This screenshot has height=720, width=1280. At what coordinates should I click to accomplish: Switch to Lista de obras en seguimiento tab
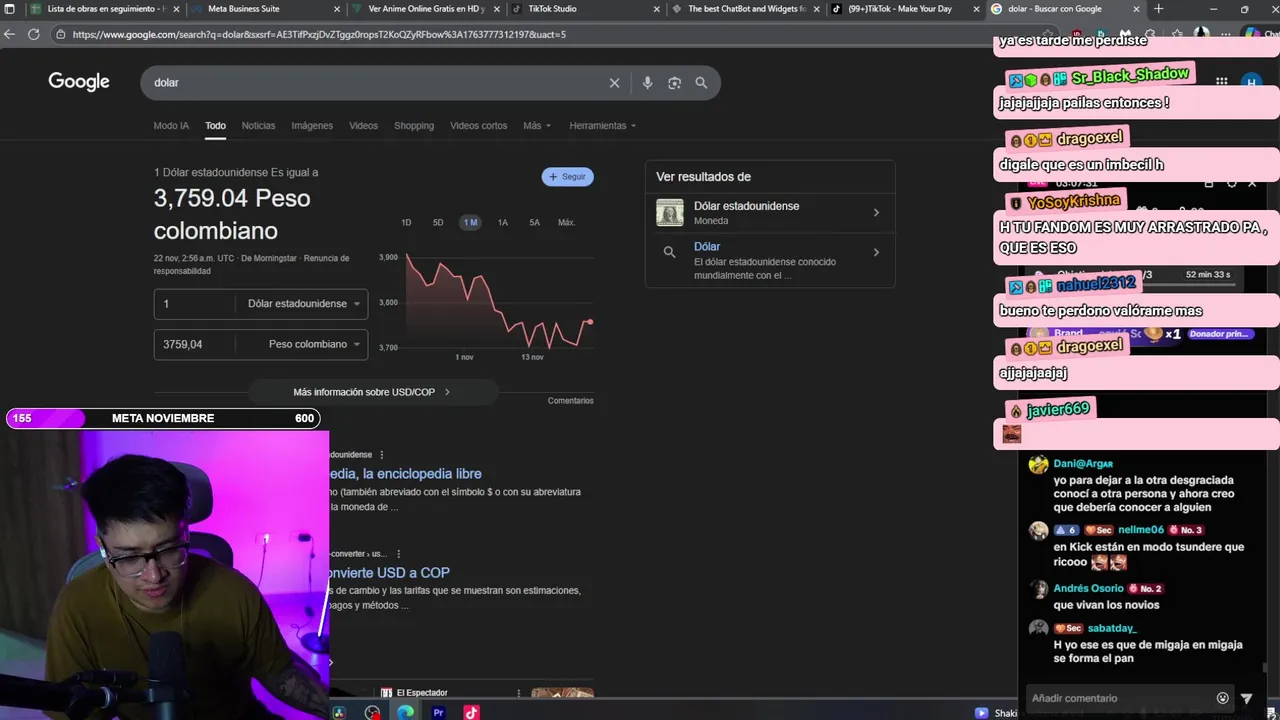(x=105, y=9)
